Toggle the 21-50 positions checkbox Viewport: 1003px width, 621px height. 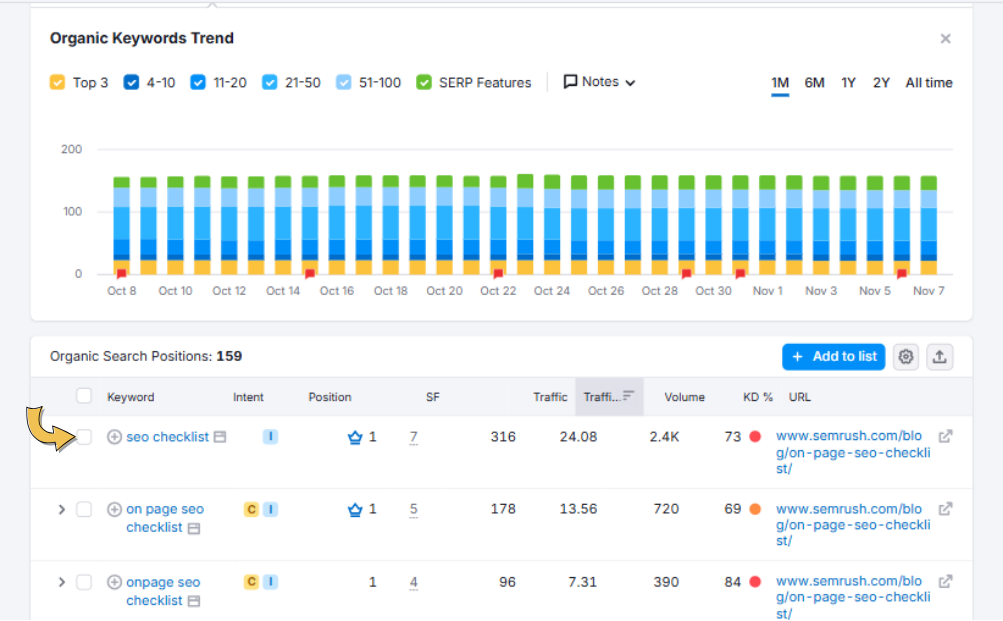click(269, 83)
